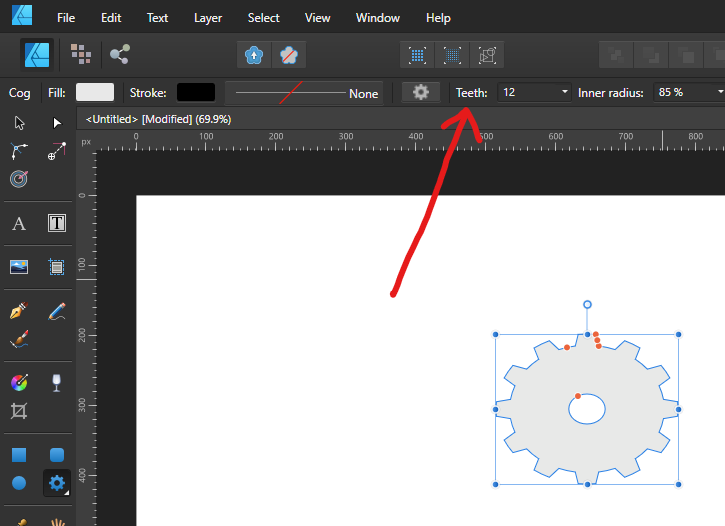The image size is (725, 526).
Task: Open the Layer menu
Action: 208,18
